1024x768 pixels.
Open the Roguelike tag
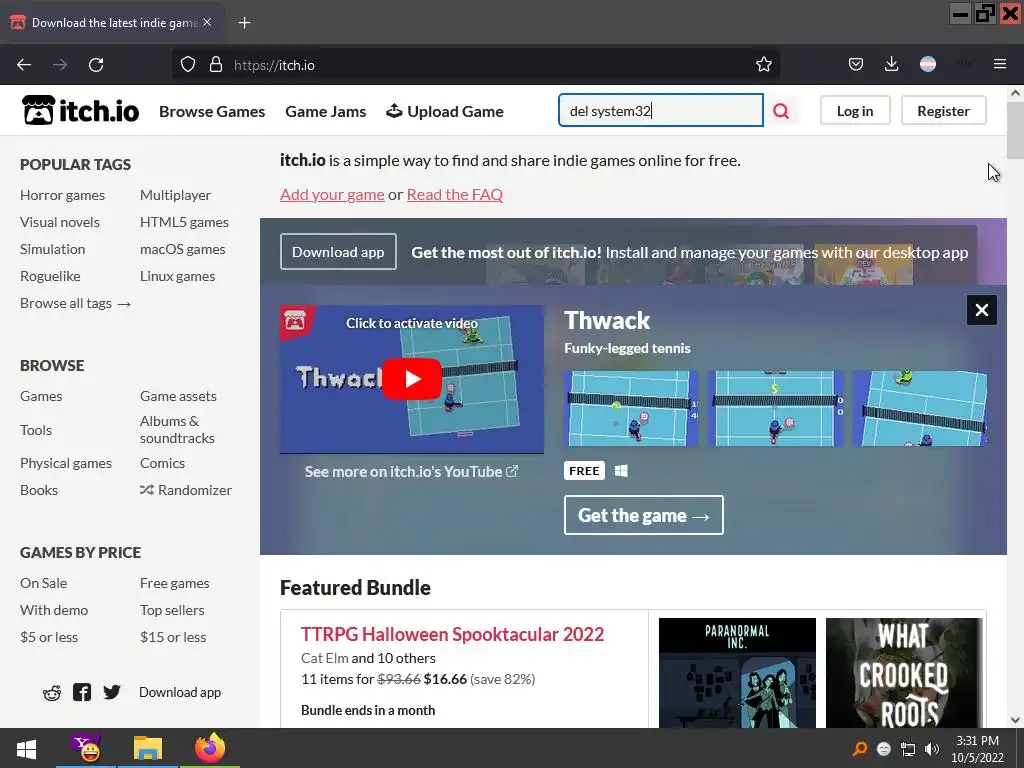click(x=50, y=276)
